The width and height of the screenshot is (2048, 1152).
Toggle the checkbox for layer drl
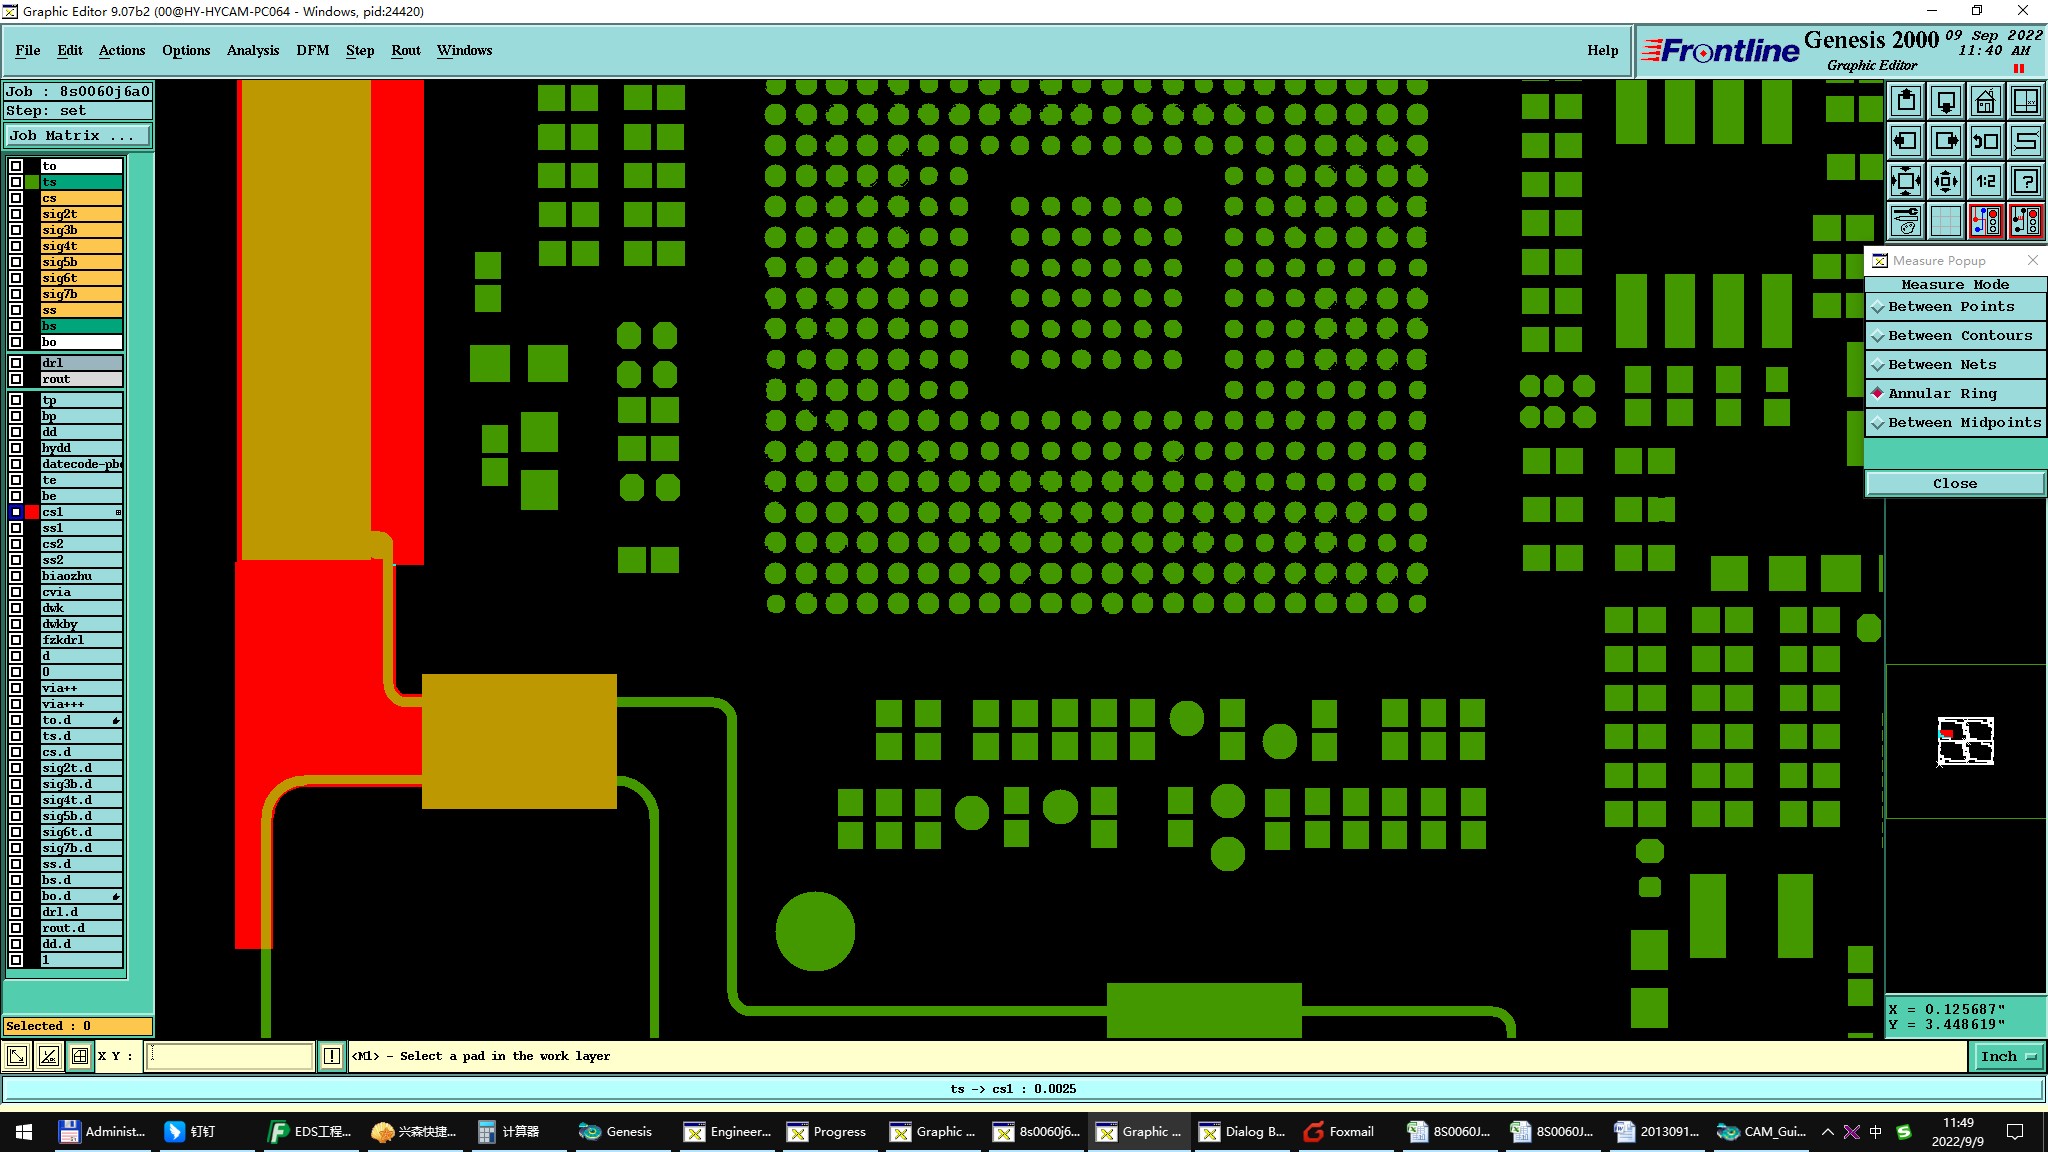pyautogui.click(x=16, y=363)
